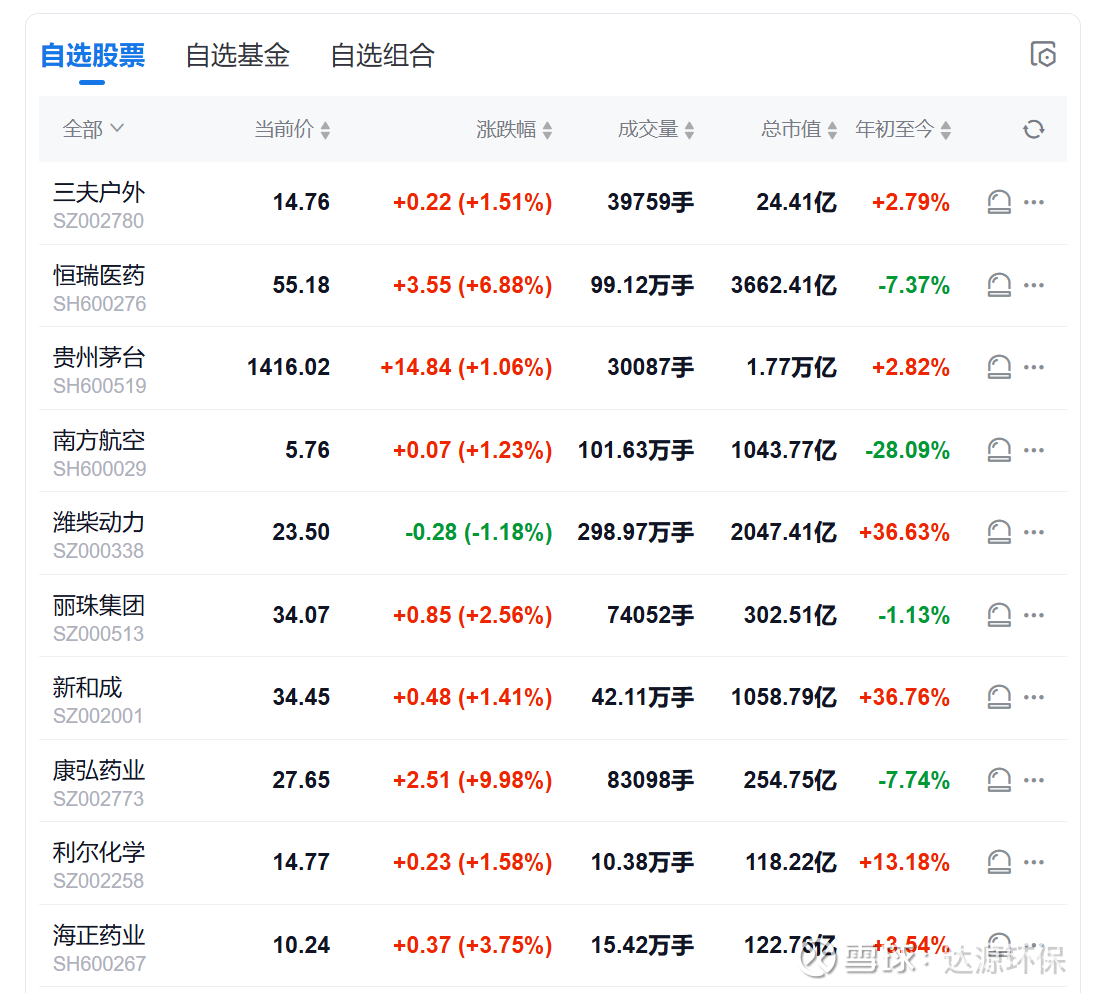Screen dimensions: 1098x993
Task: Open stock 海正药业 SH600267
Action: coord(99,947)
